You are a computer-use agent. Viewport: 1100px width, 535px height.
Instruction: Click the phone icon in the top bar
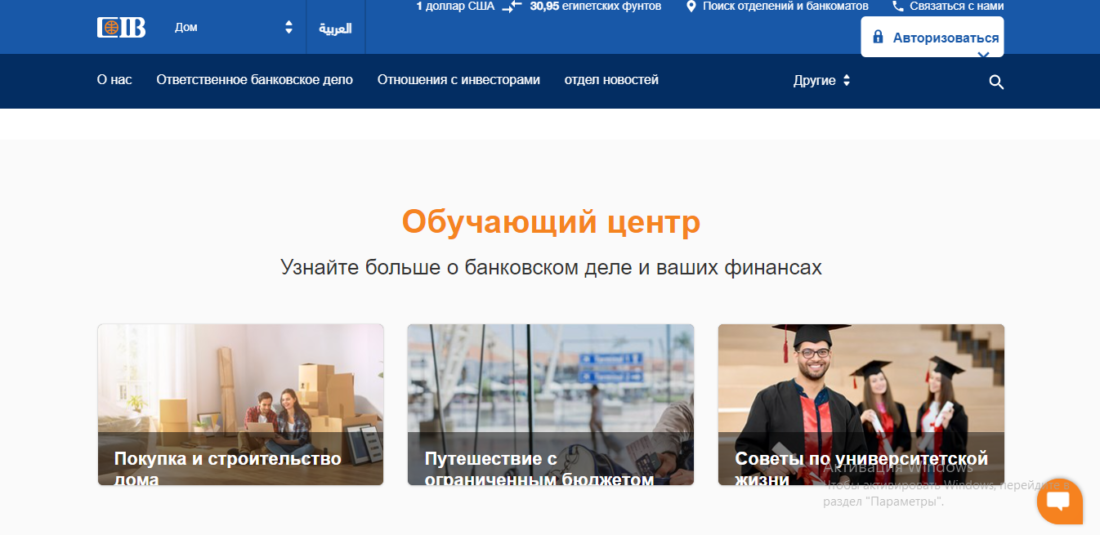pyautogui.click(x=897, y=6)
